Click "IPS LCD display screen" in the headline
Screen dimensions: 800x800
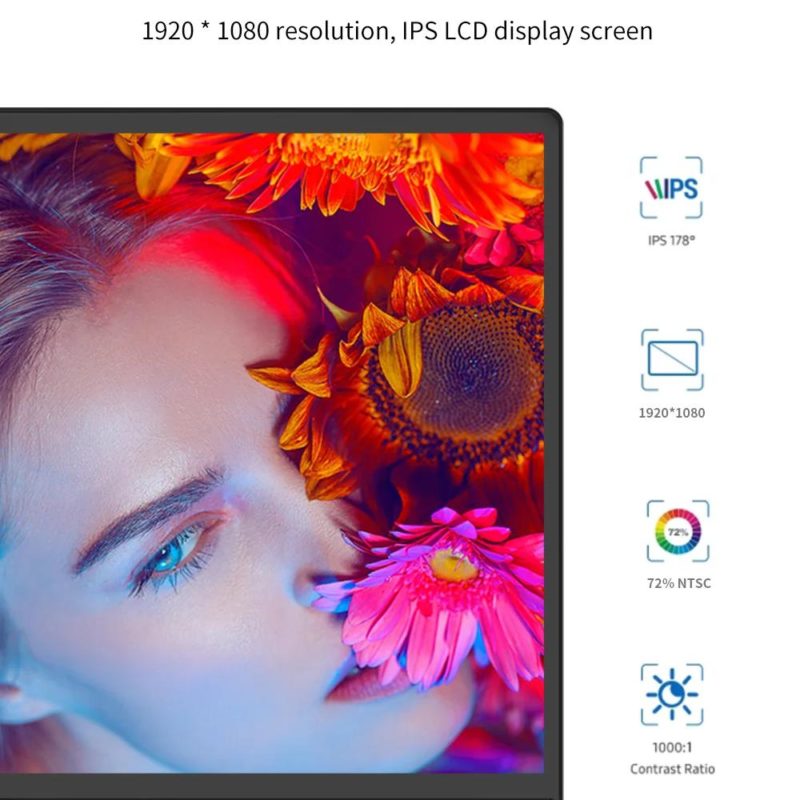[x=528, y=31]
